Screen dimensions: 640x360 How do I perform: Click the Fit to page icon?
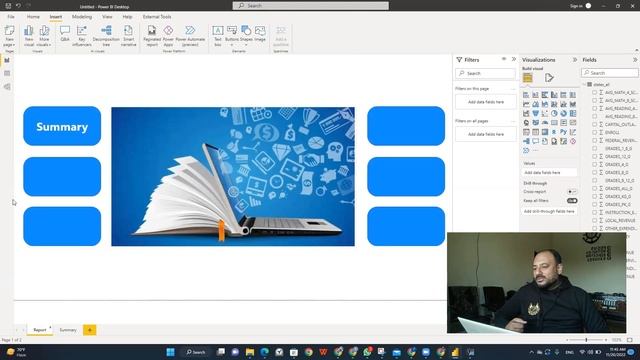tap(630, 340)
